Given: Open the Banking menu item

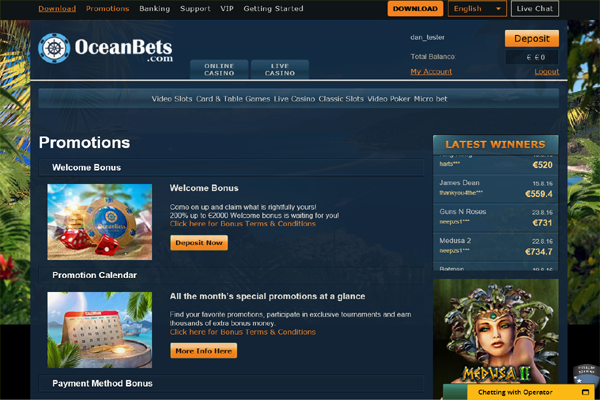Looking at the screenshot, I should (x=155, y=8).
